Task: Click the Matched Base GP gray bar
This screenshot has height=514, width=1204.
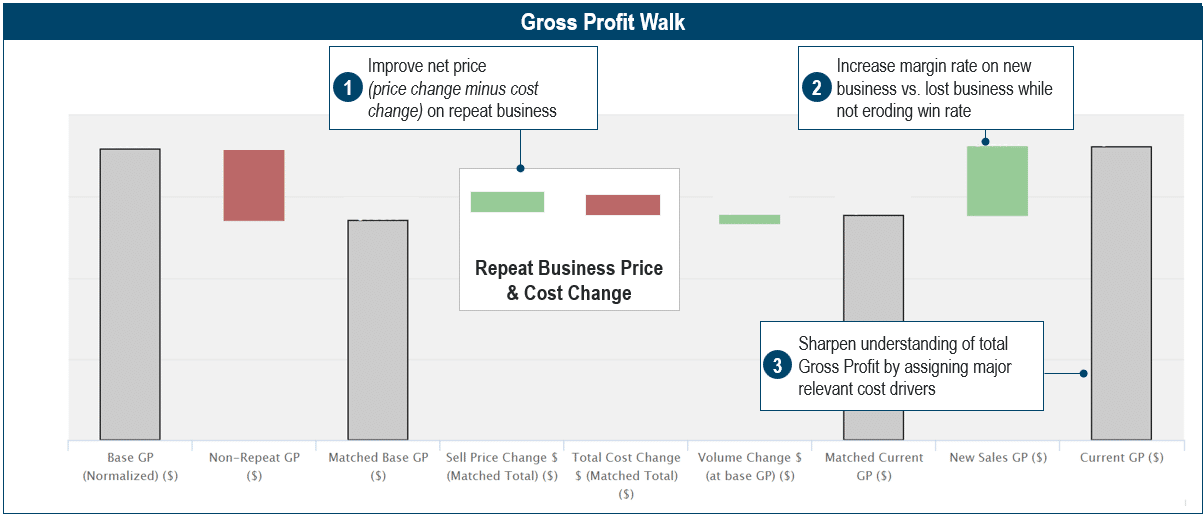Action: coord(378,330)
